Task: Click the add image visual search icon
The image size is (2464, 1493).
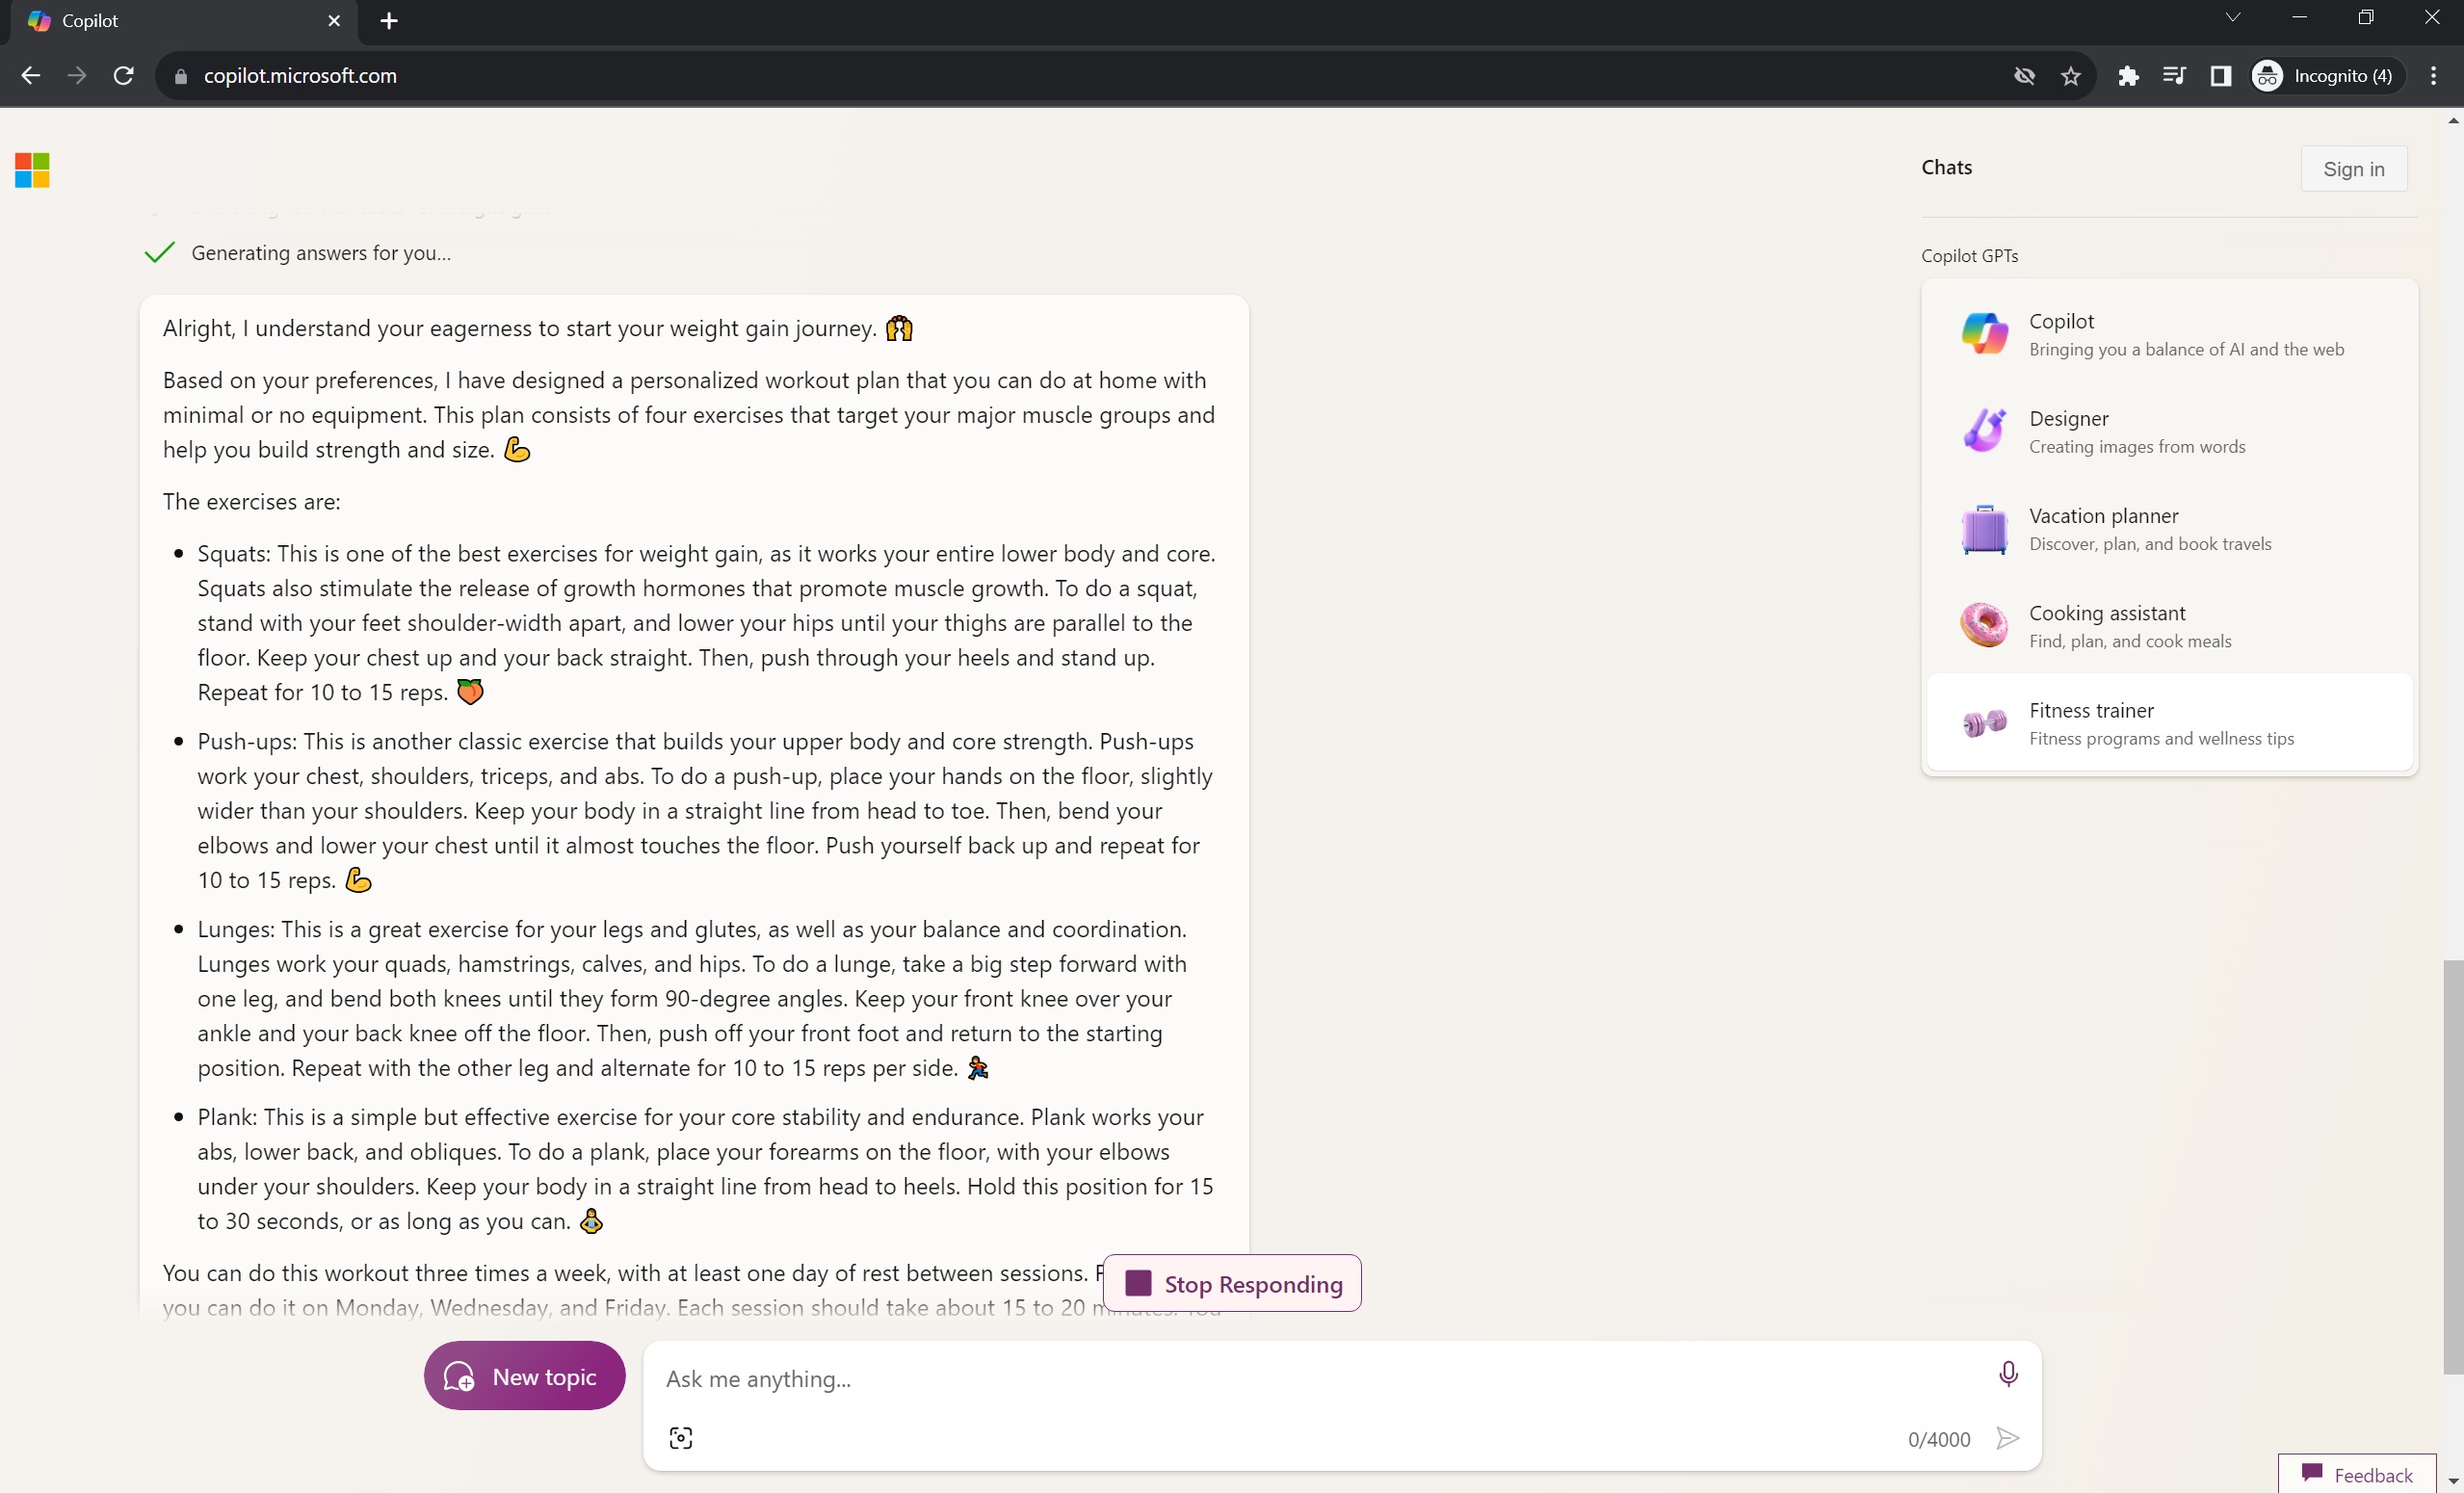Action: [681, 1438]
